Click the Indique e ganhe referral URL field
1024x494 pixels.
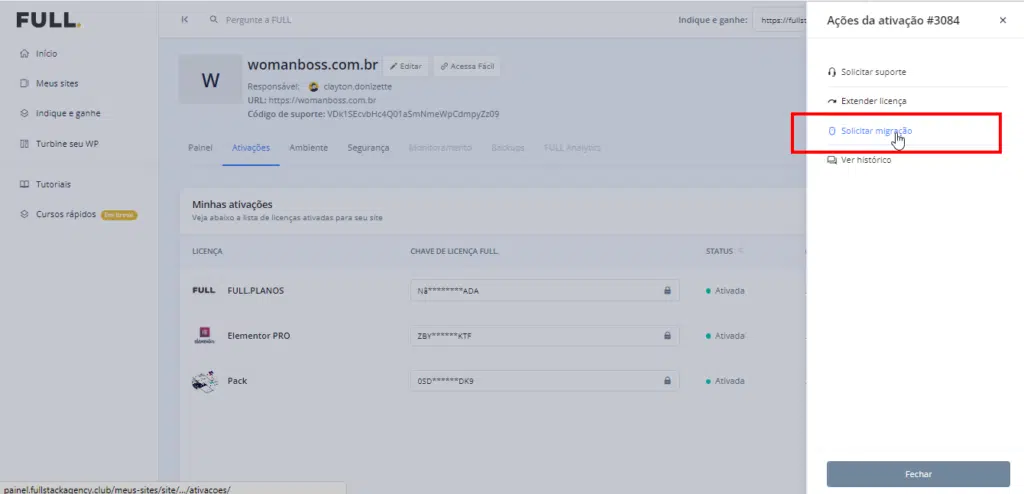coord(780,20)
